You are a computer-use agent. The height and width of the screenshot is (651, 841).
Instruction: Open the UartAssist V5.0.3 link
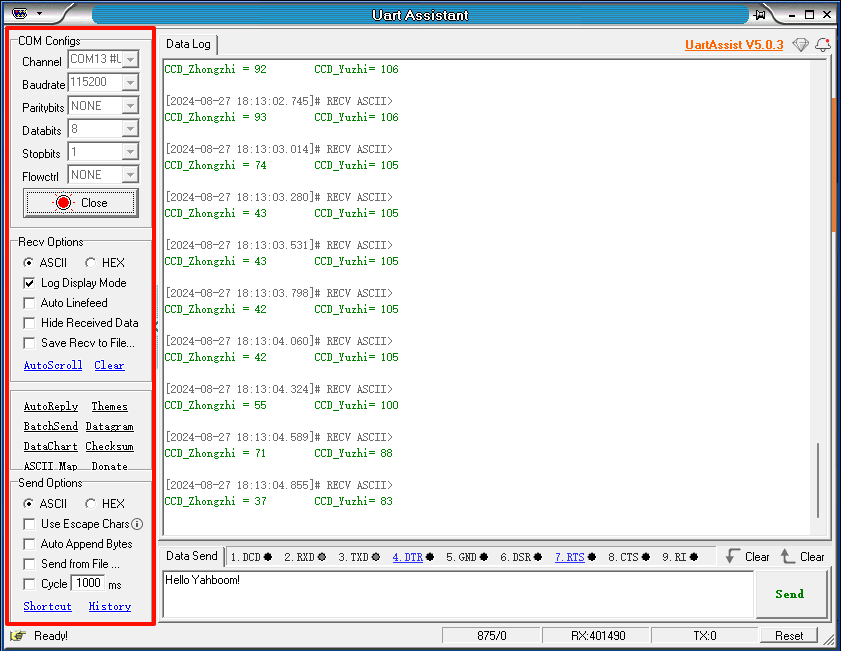pyautogui.click(x=734, y=45)
